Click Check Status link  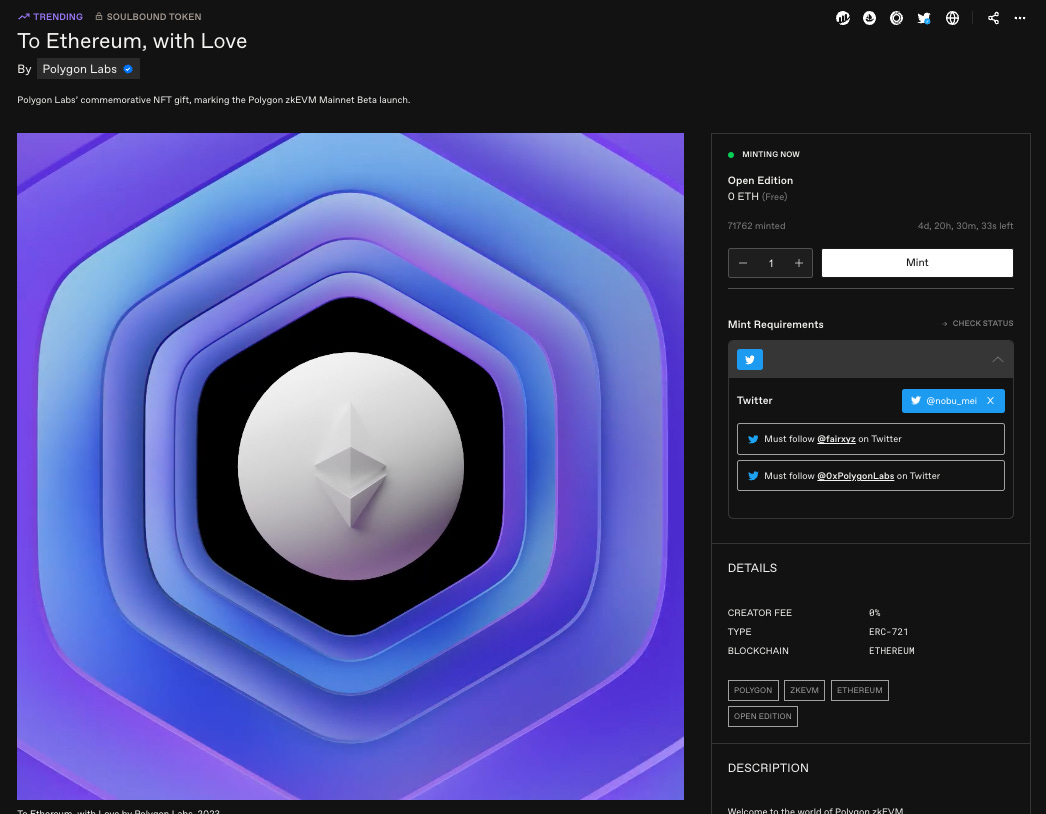pos(977,324)
